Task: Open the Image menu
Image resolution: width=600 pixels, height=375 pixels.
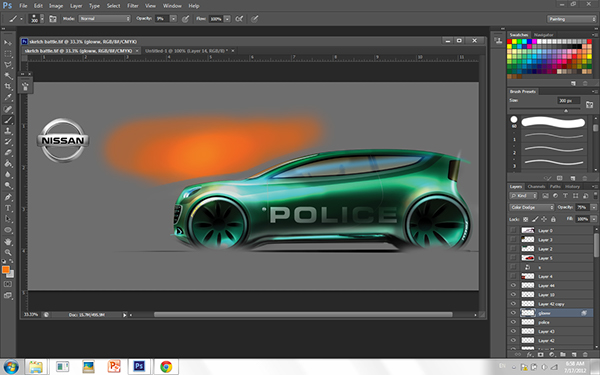Action: click(56, 6)
